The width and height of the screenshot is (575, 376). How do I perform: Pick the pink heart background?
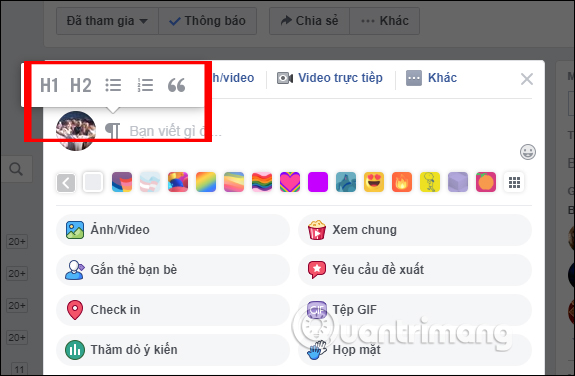[x=290, y=182]
